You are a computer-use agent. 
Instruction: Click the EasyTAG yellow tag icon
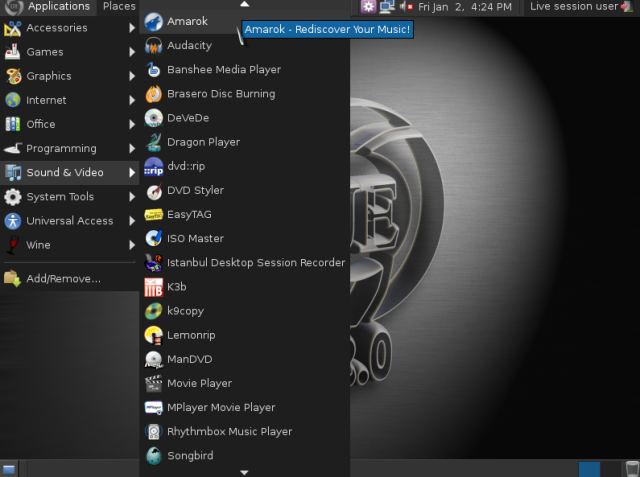153,215
